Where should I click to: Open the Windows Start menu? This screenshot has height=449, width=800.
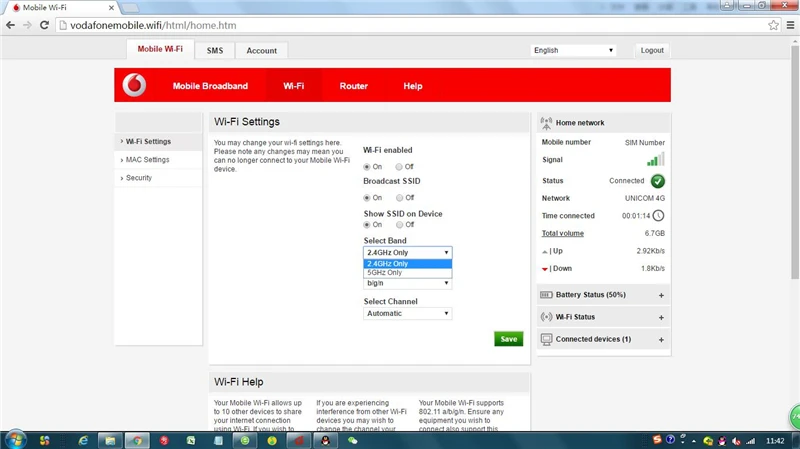click(x=15, y=440)
